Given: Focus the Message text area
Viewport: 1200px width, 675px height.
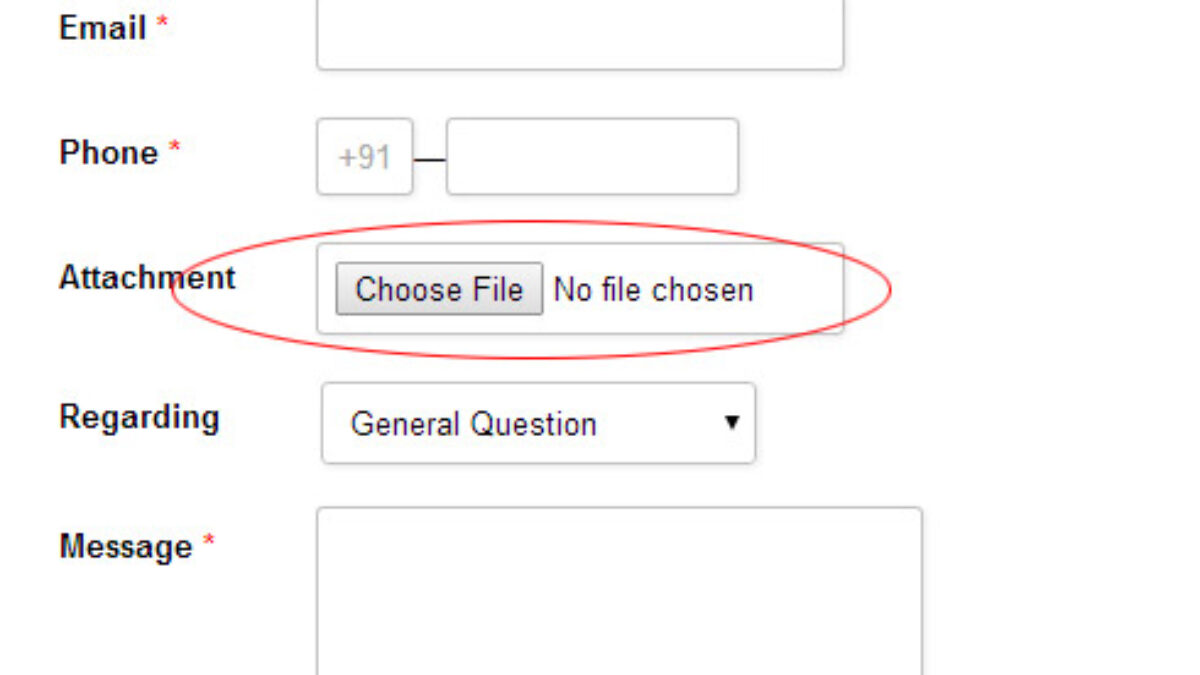Looking at the screenshot, I should (x=619, y=590).
